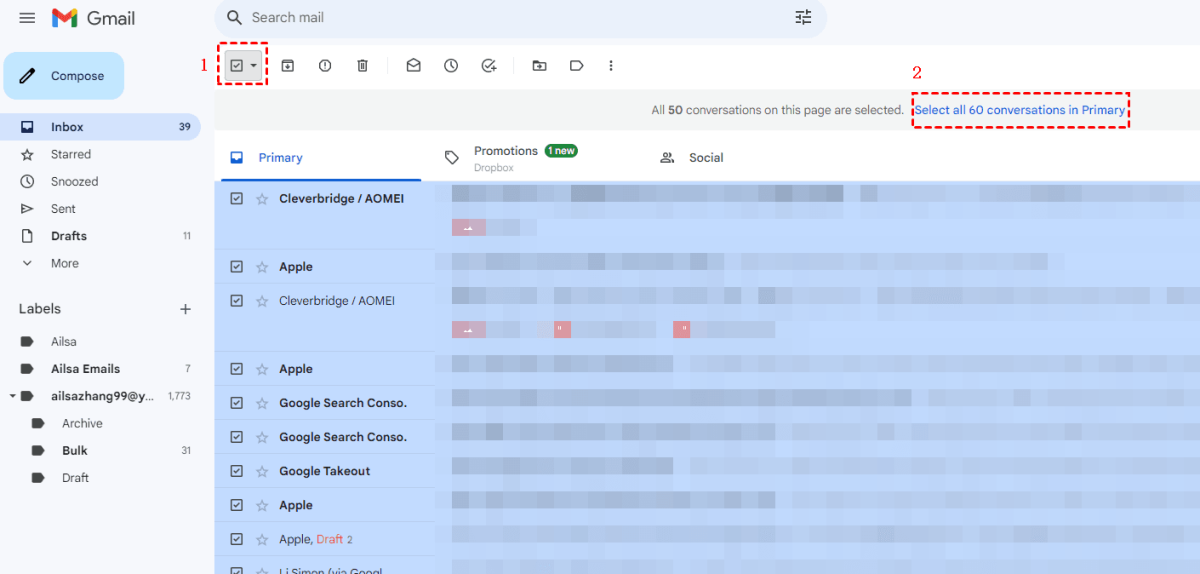
Task: Click the Social people icon
Action: 667,158
